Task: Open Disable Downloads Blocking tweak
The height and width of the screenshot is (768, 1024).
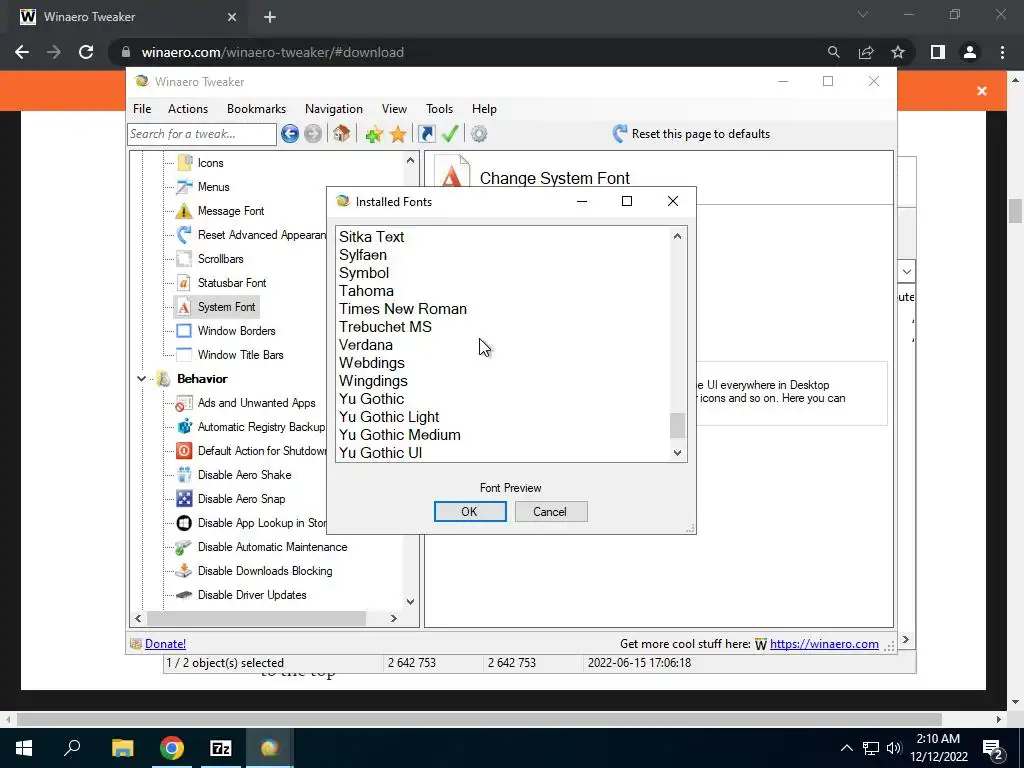Action: click(x=265, y=571)
